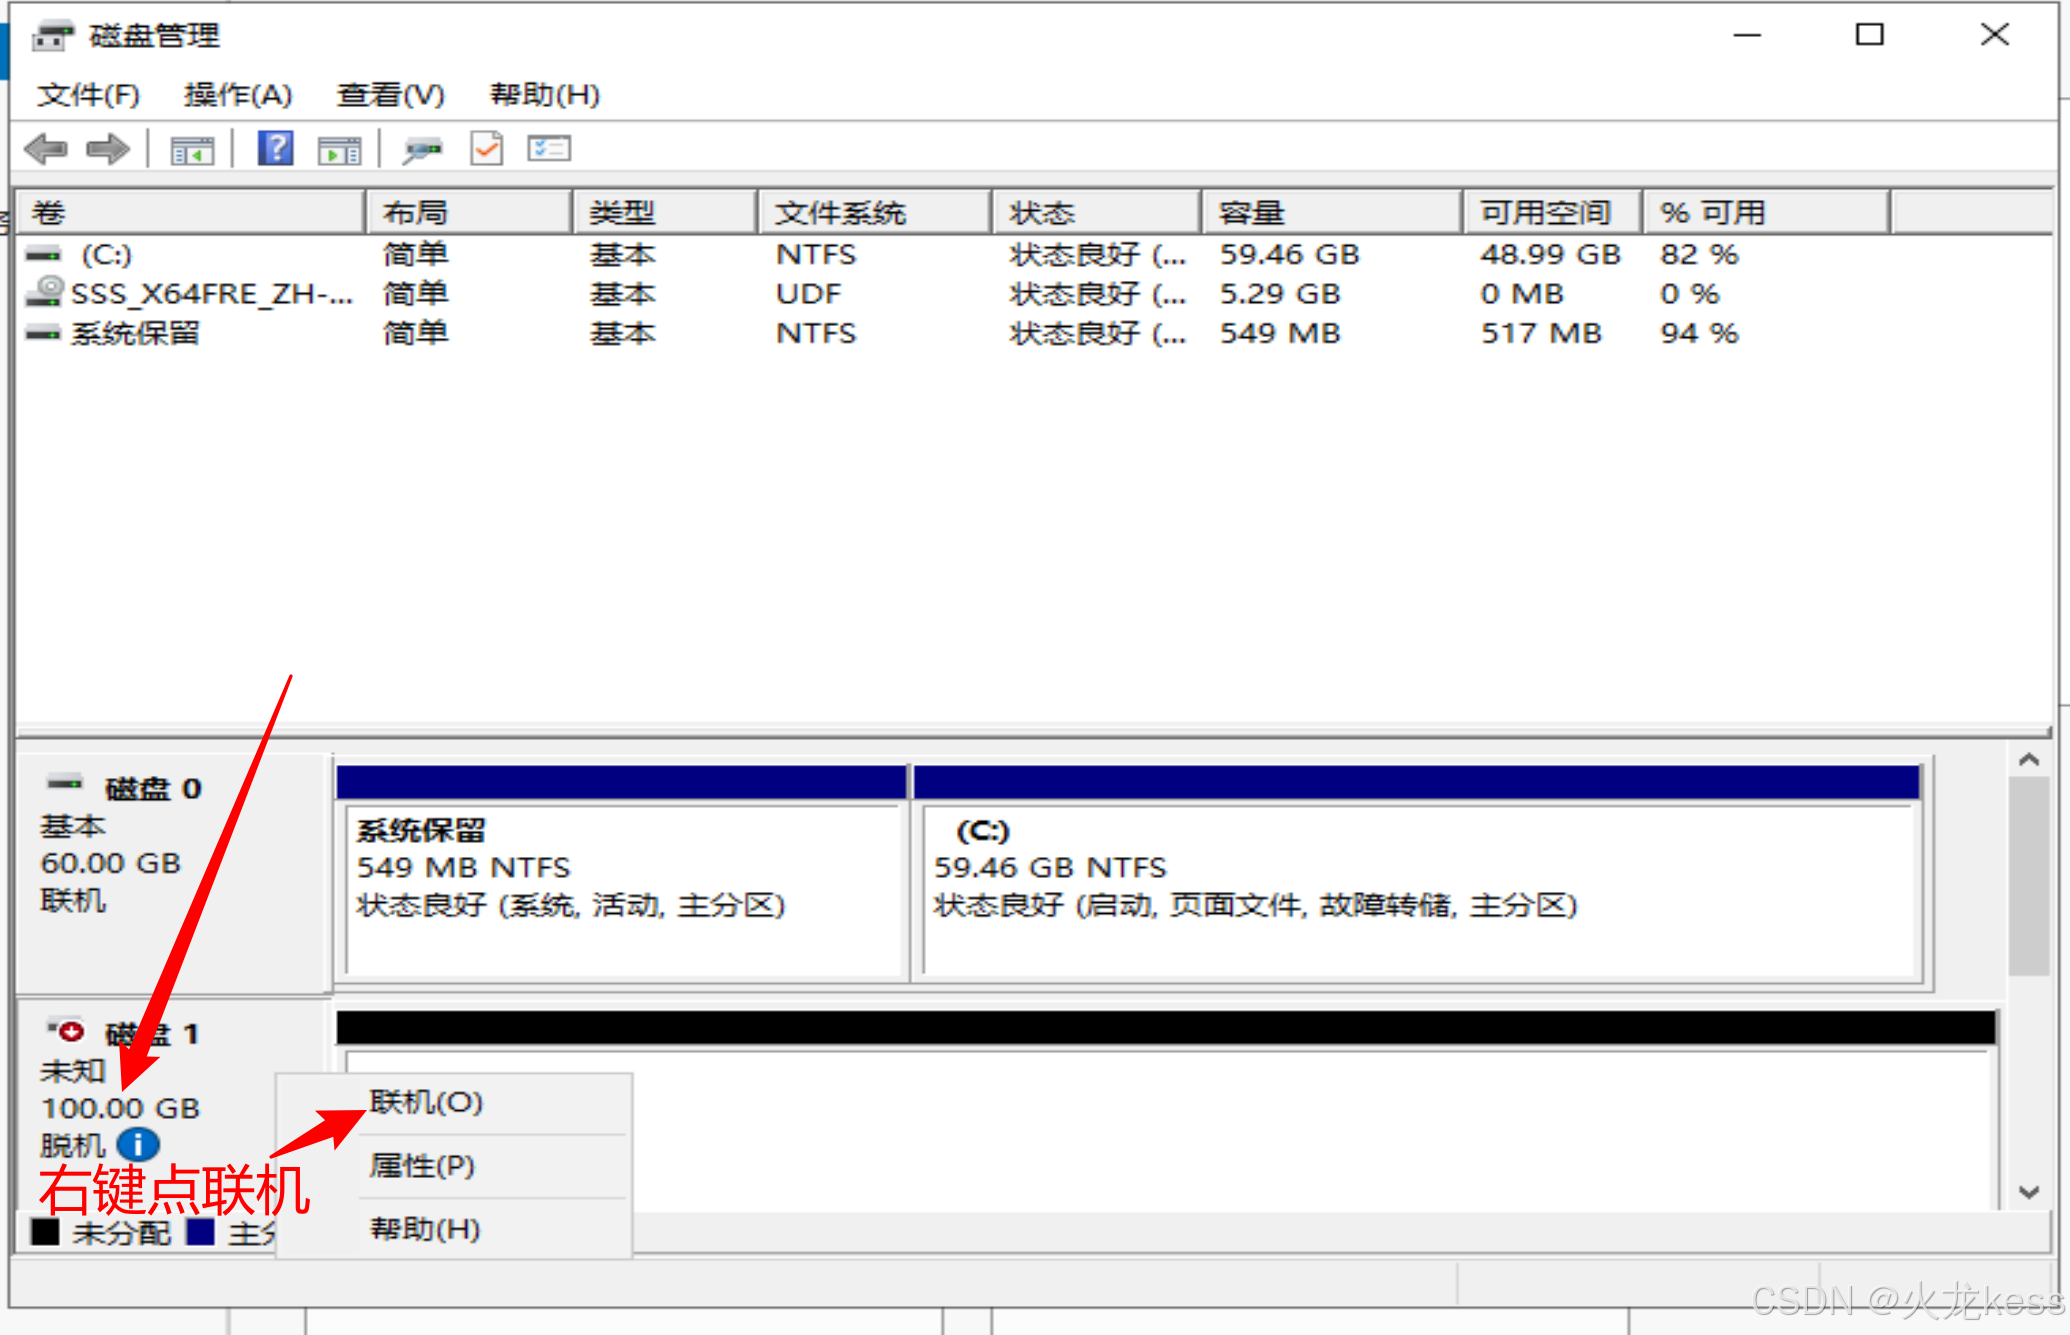Open the 操作(A) menu
This screenshot has width=2070, height=1335.
(x=237, y=95)
